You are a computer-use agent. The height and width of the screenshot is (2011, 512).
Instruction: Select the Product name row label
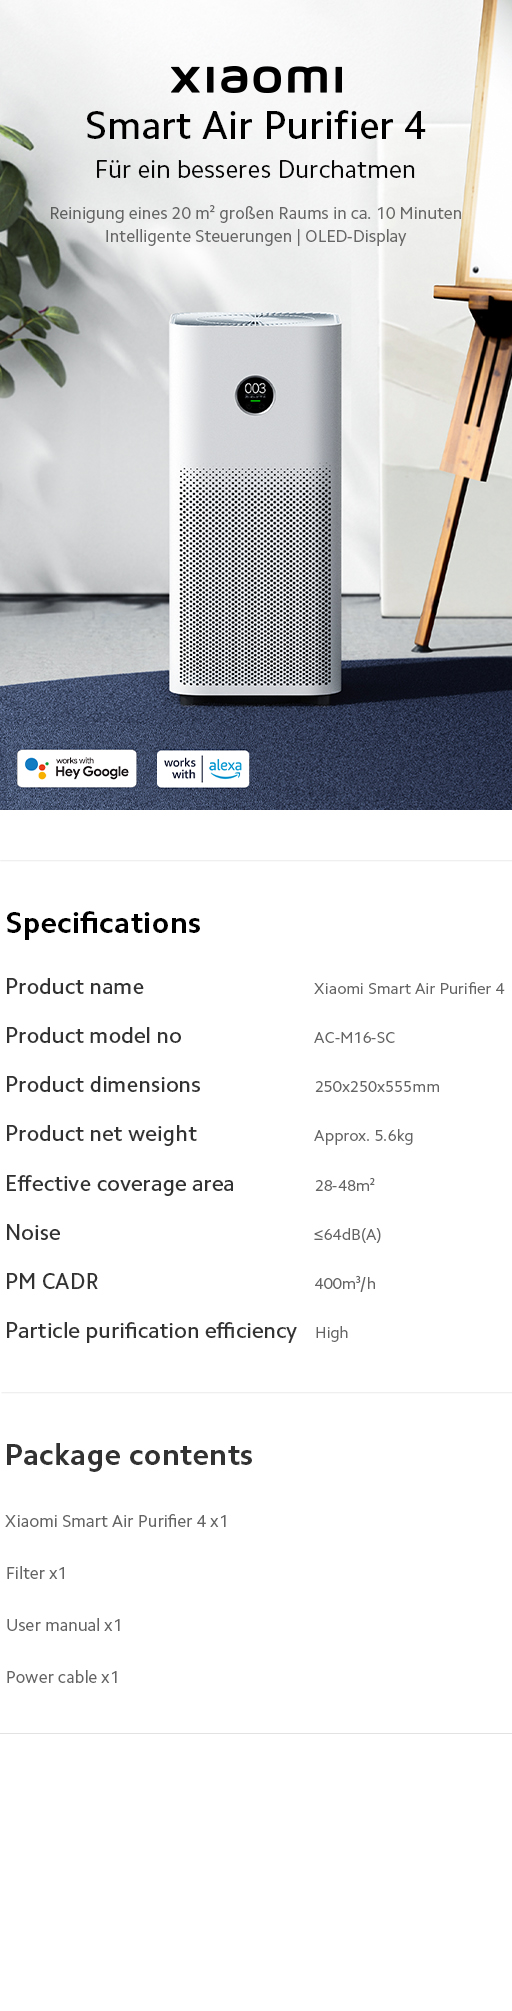pos(75,987)
